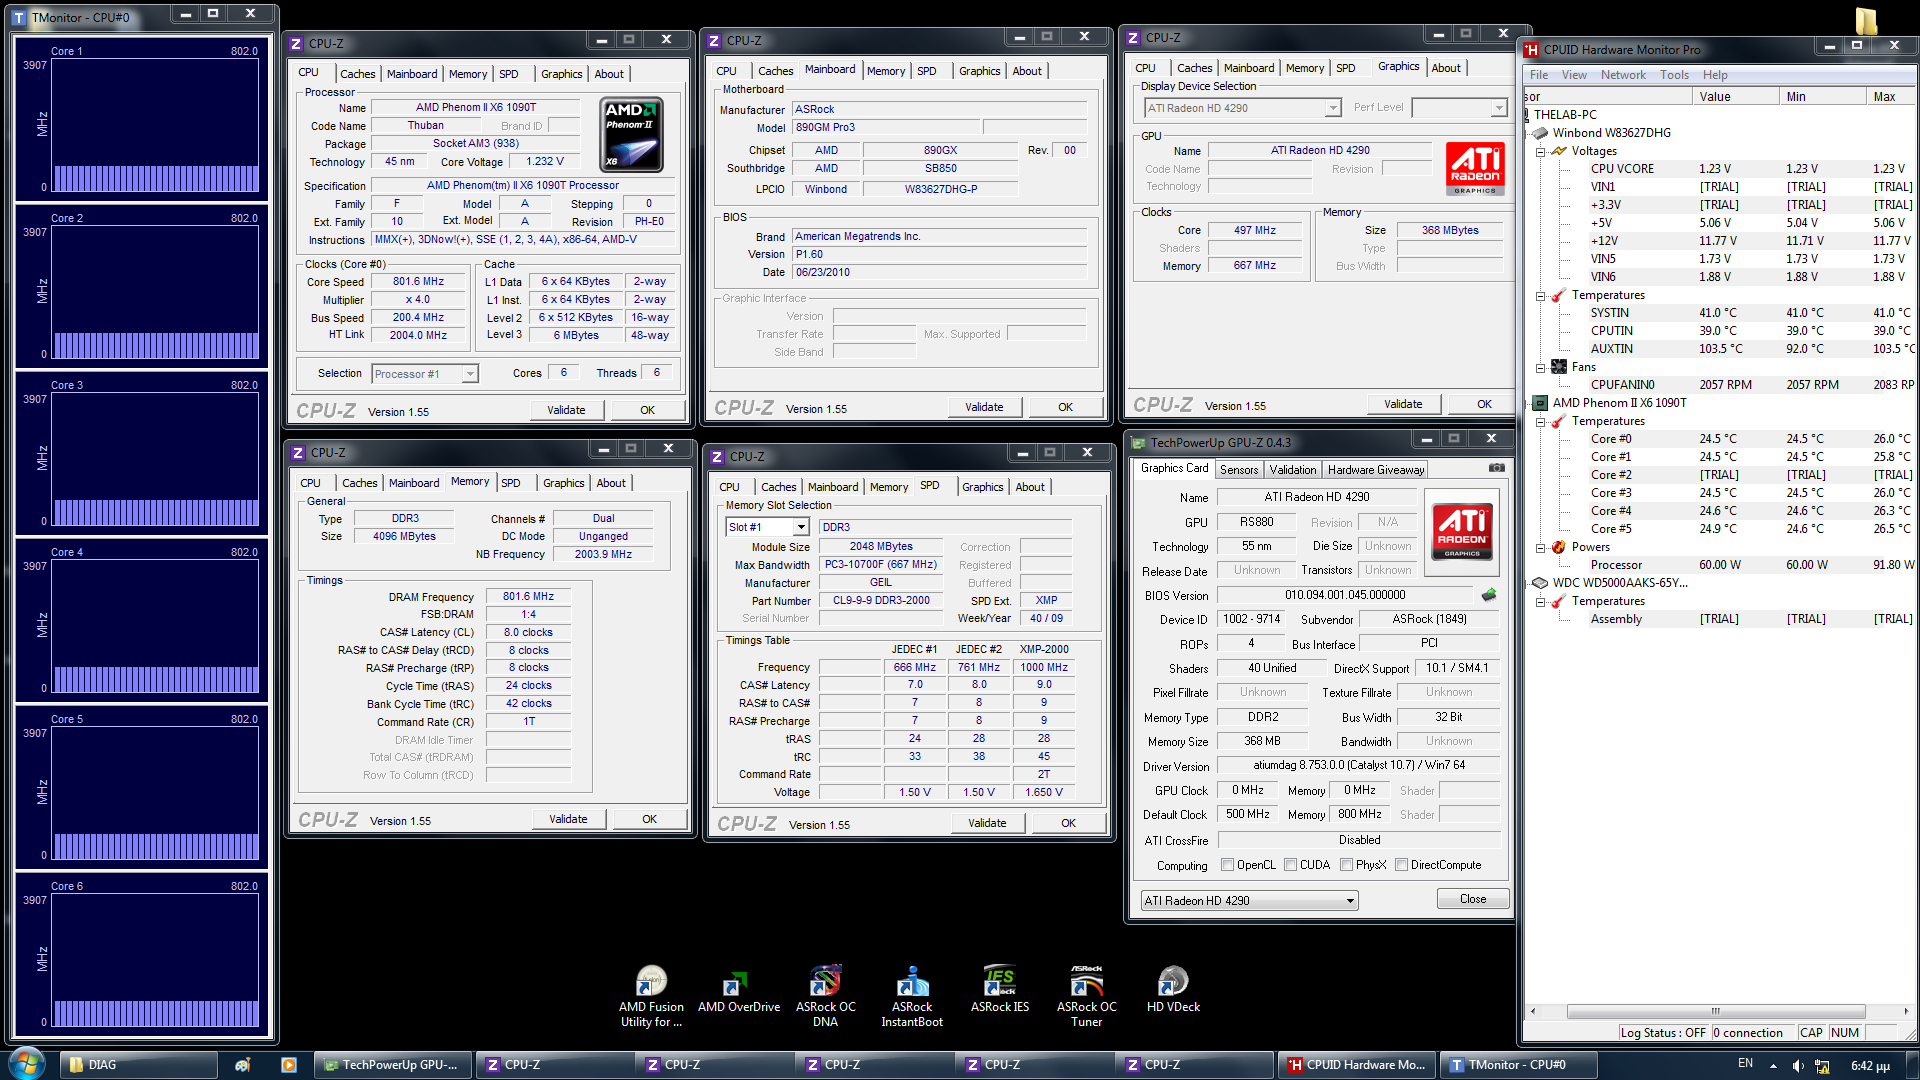Launch ASRock InstantBoot shortcut
The height and width of the screenshot is (1080, 1920).
[911, 996]
